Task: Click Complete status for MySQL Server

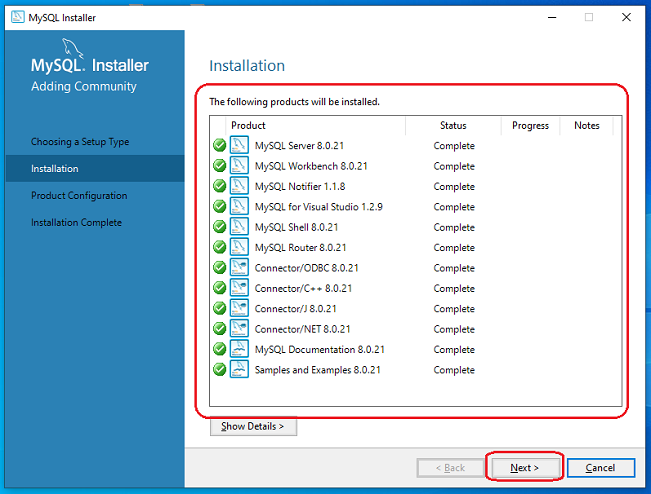Action: pyautogui.click(x=454, y=146)
